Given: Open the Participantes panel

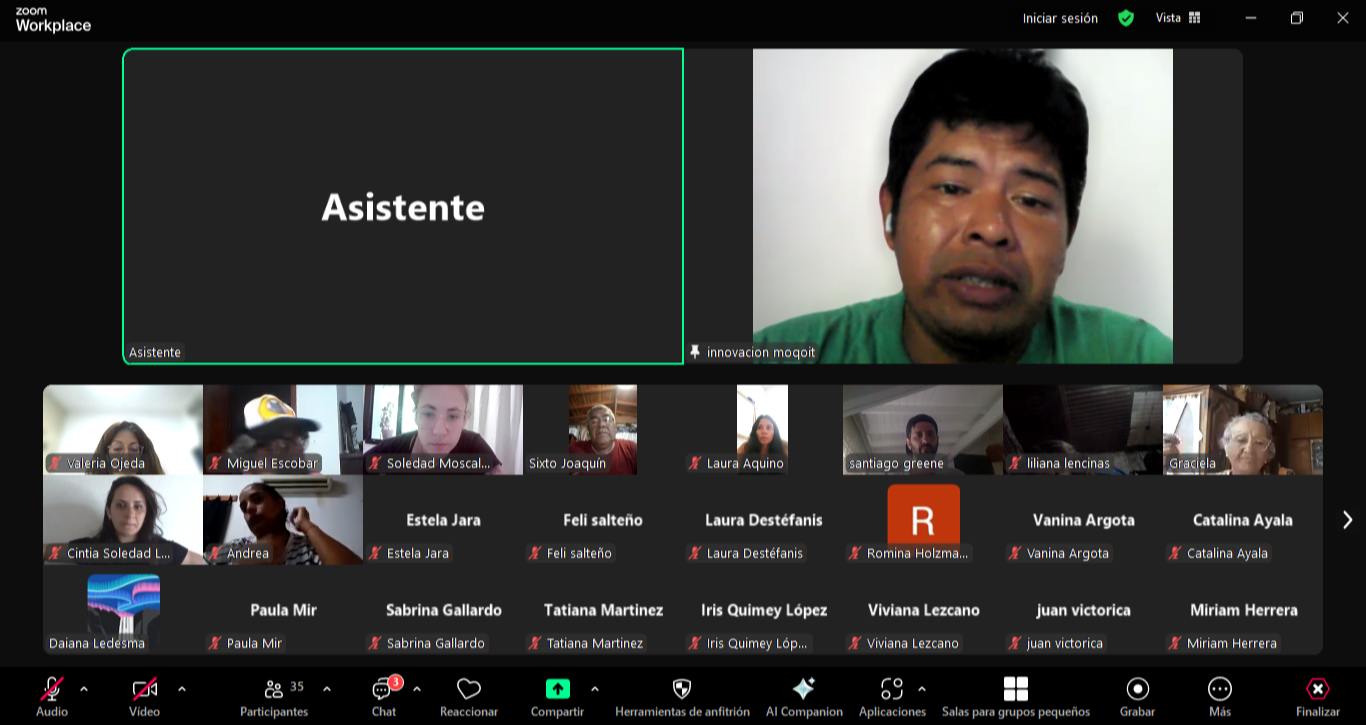Looking at the screenshot, I should pos(274,696).
